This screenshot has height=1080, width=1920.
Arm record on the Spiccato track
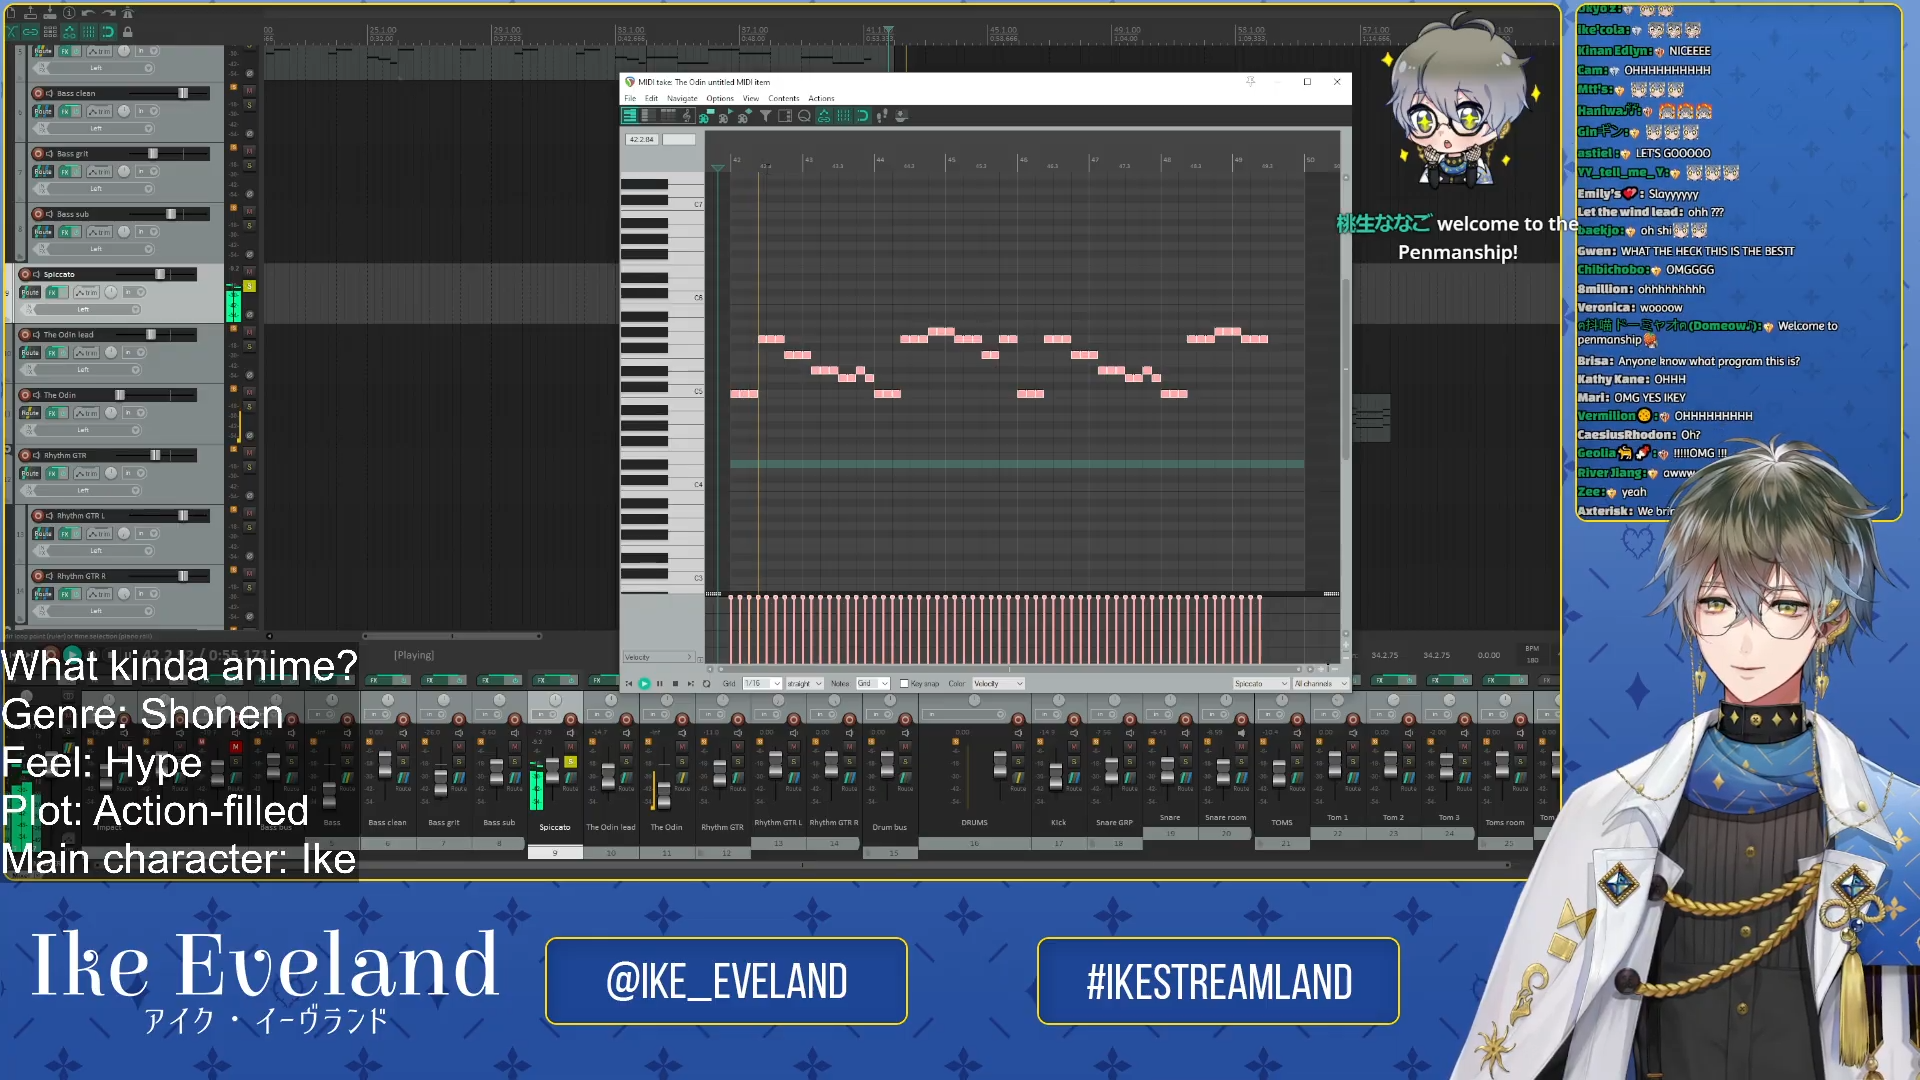tap(25, 274)
